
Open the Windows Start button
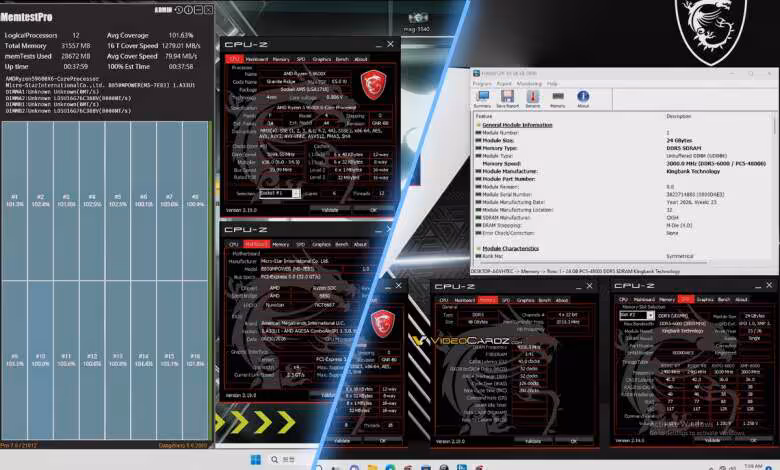tap(256, 459)
